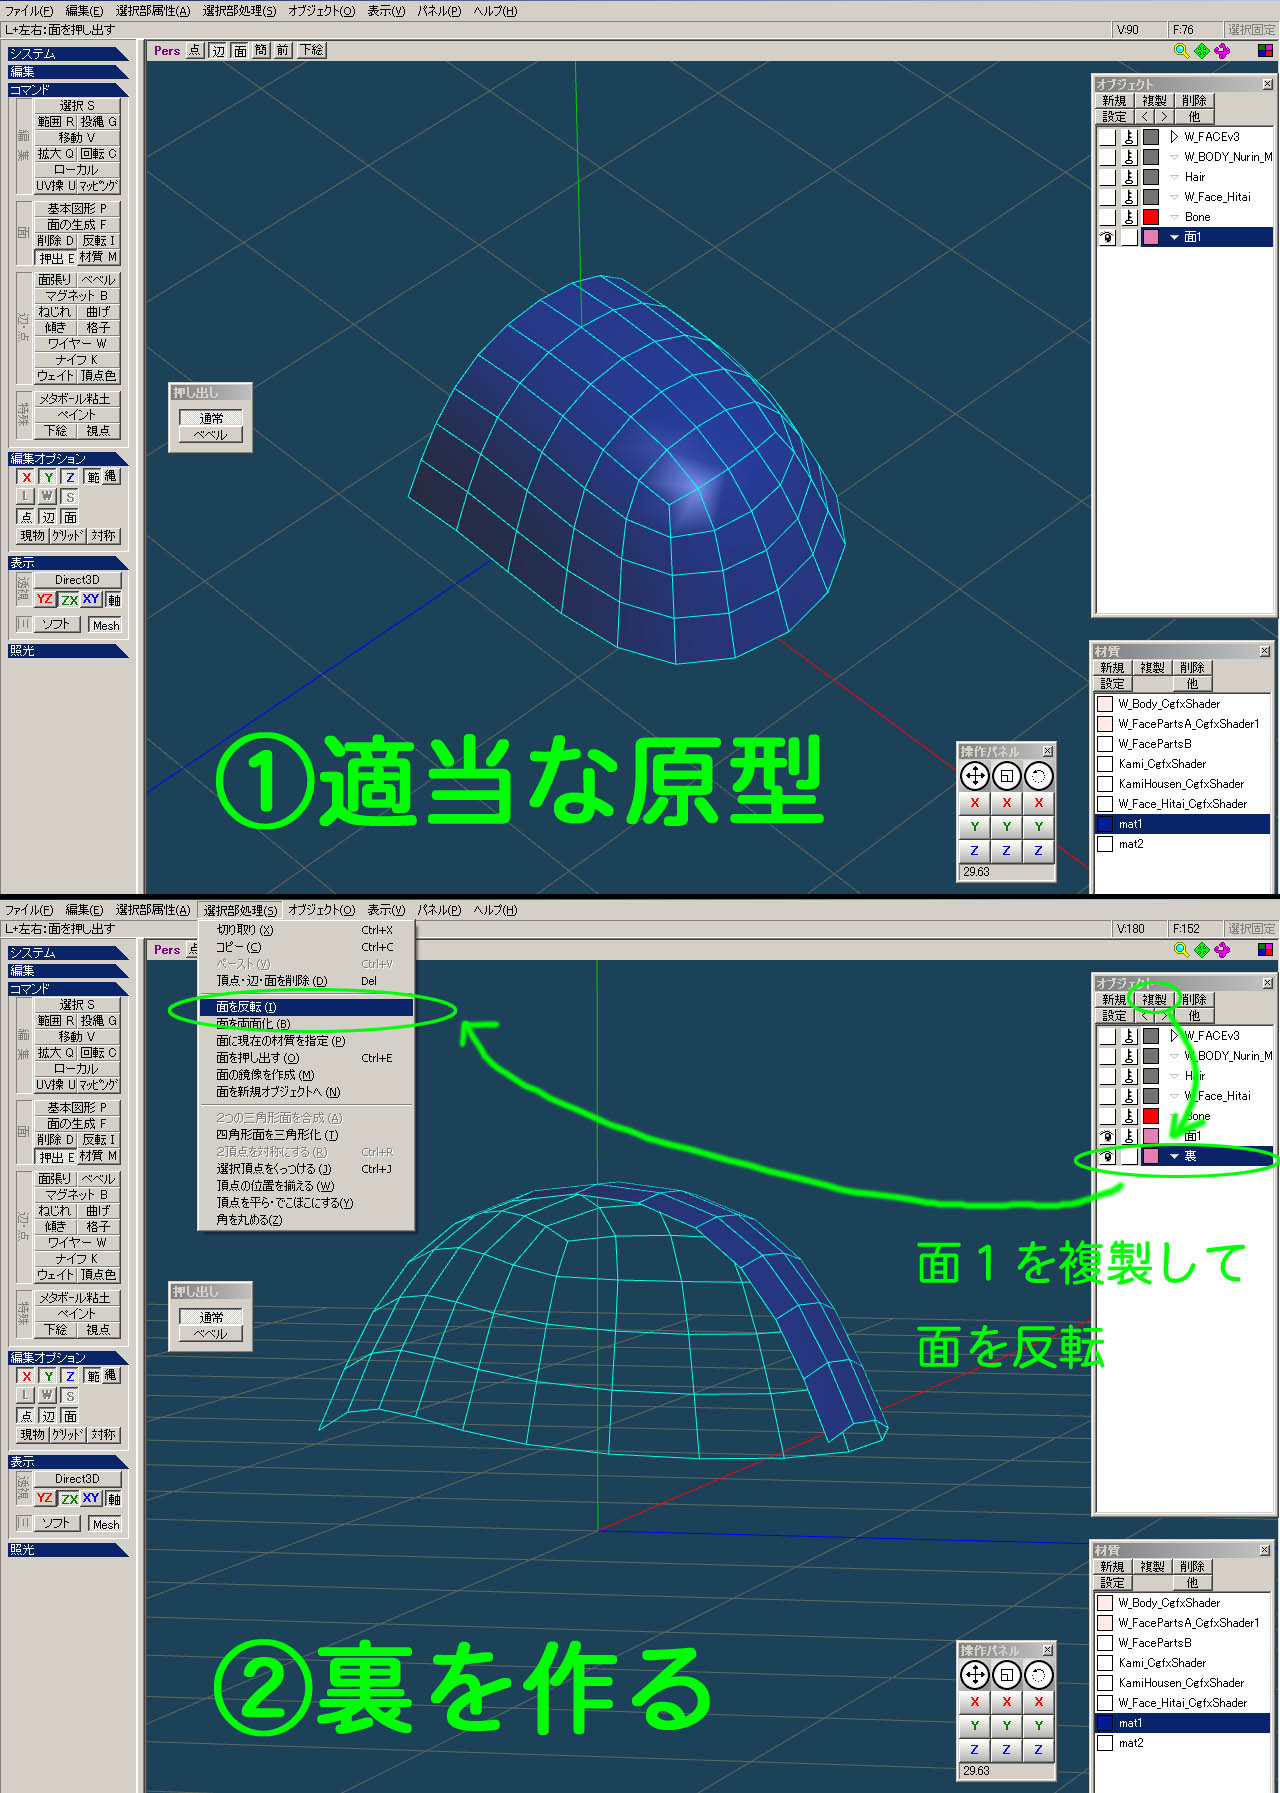This screenshot has width=1280, height=1793.
Task: Click the lock icon of the 面1 object, step ② screenshot
Action: click(1129, 1136)
